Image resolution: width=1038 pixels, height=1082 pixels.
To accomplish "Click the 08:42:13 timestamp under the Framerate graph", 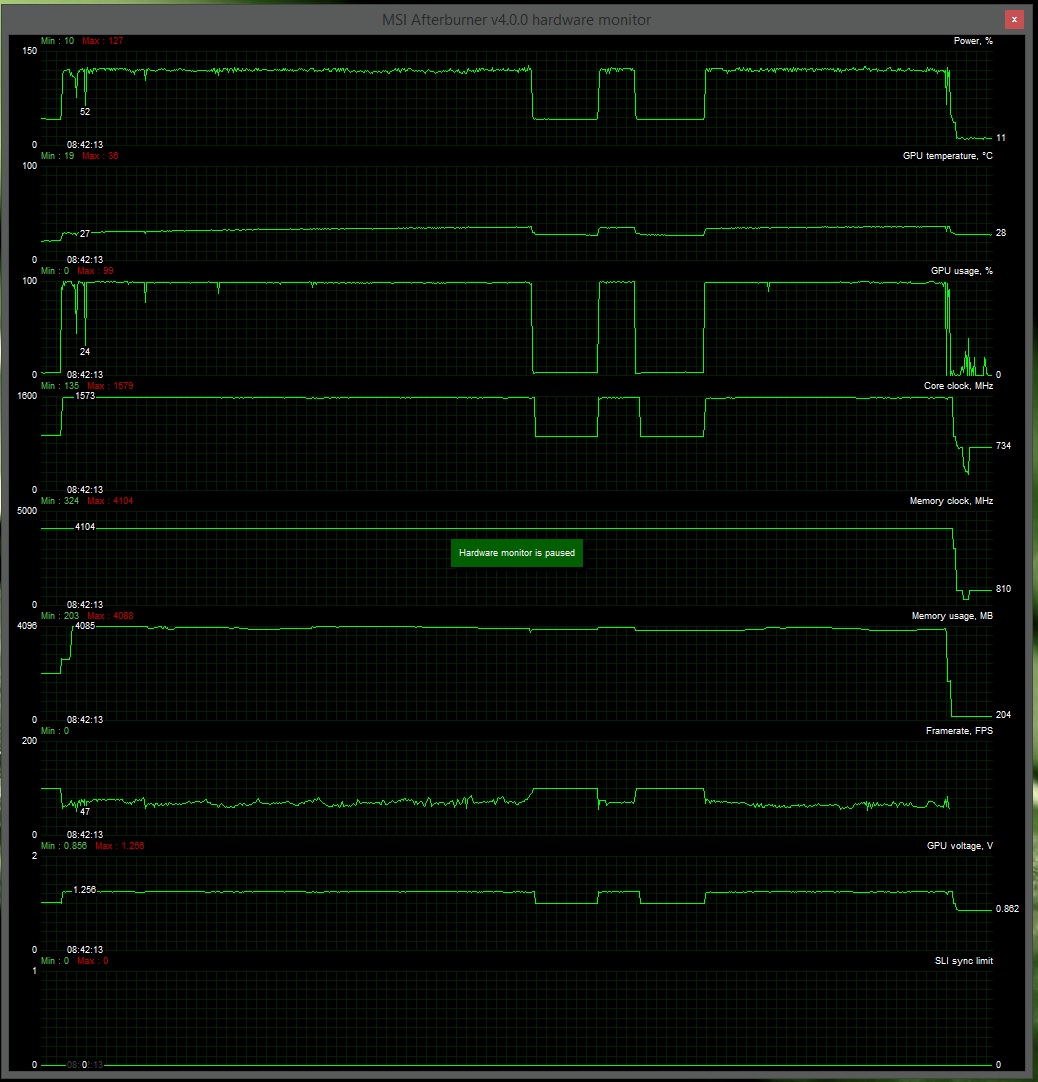I will 85,835.
